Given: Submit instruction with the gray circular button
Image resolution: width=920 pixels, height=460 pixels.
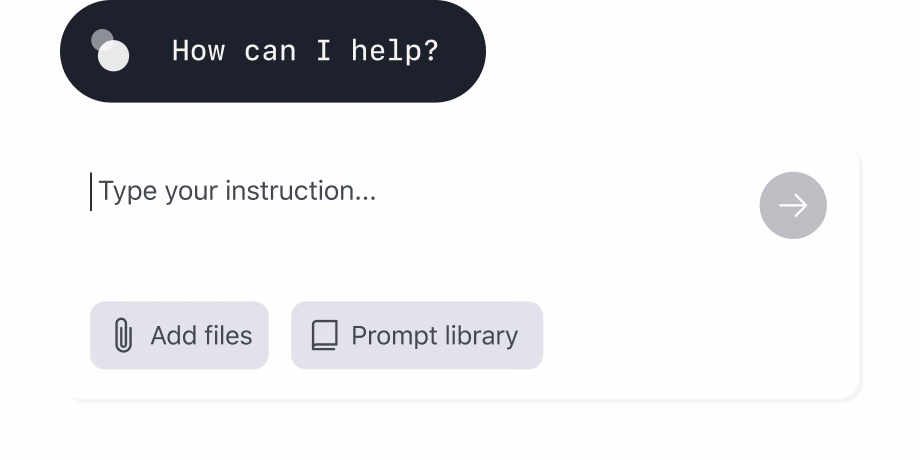Looking at the screenshot, I should 793,206.
